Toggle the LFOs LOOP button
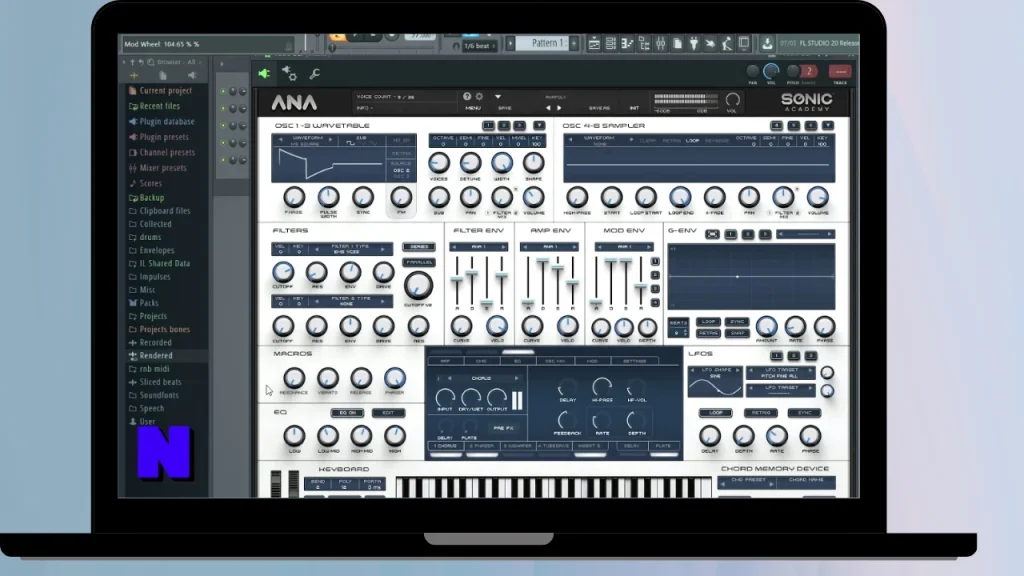The image size is (1024, 576). pyautogui.click(x=716, y=413)
